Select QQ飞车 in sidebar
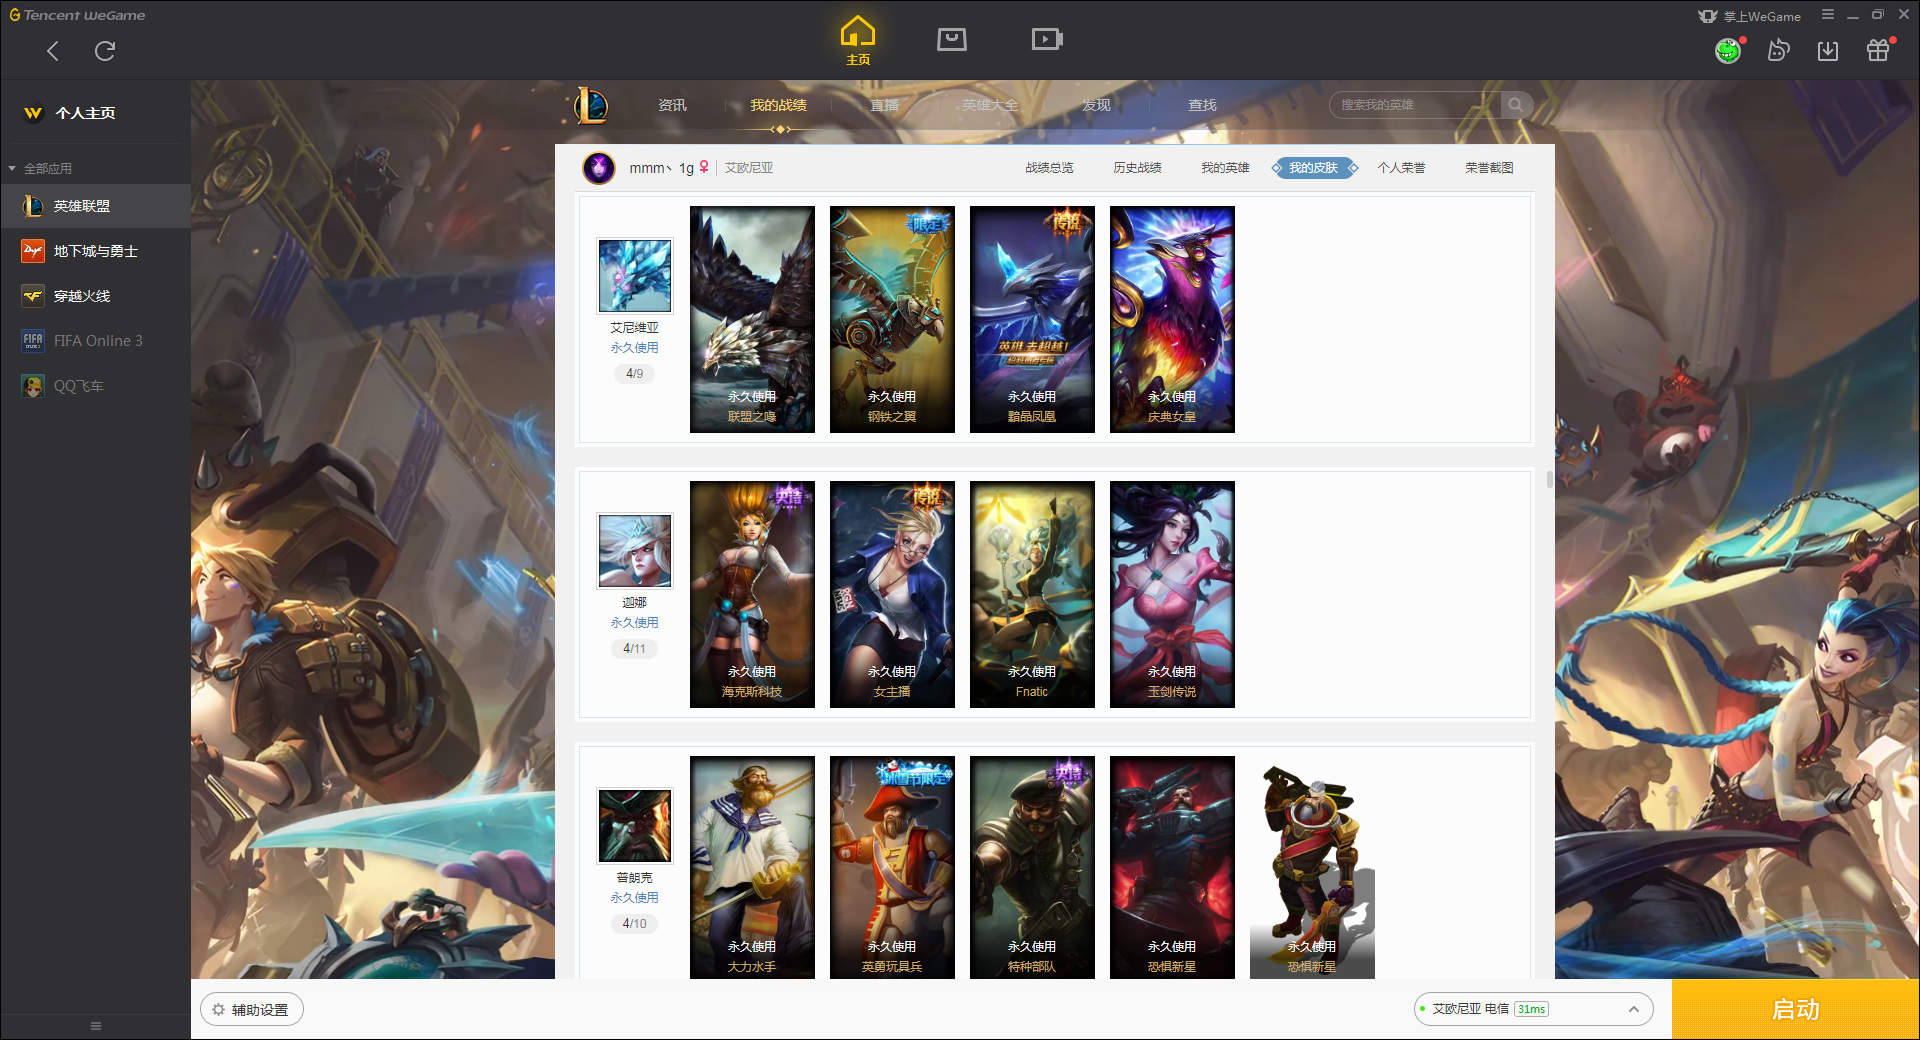The image size is (1920, 1040). 95,386
